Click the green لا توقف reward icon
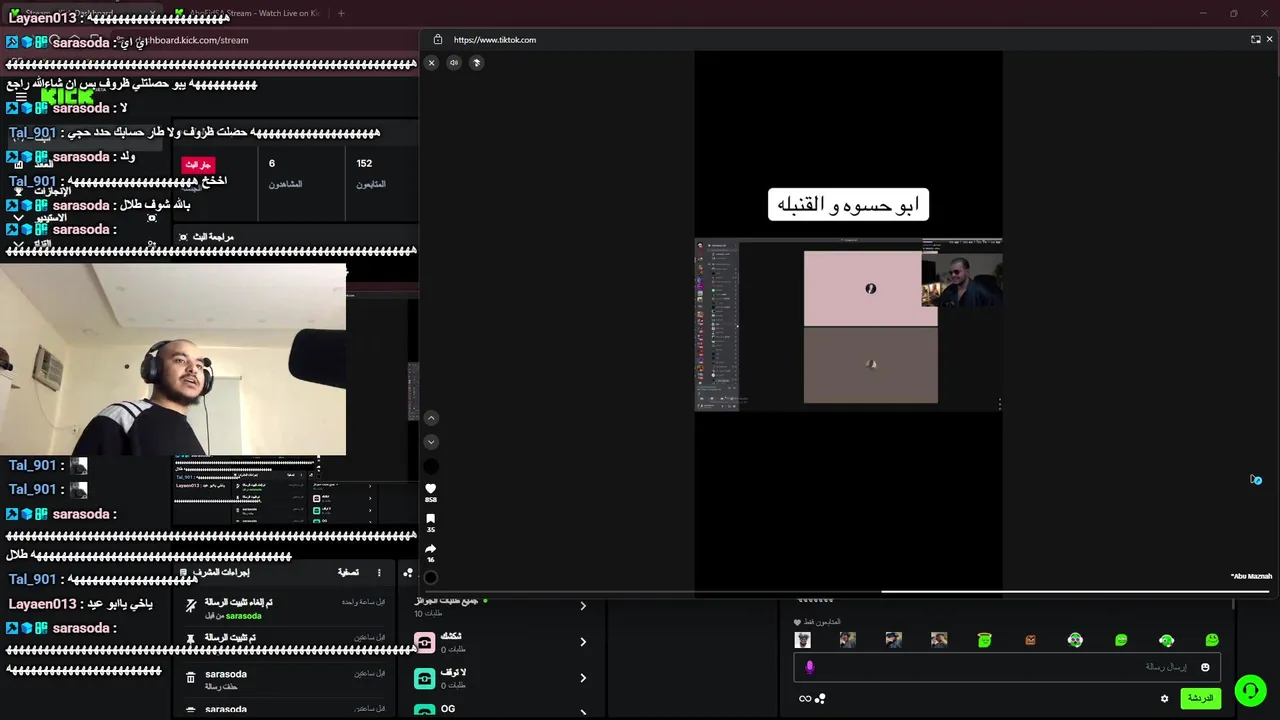 425,678
